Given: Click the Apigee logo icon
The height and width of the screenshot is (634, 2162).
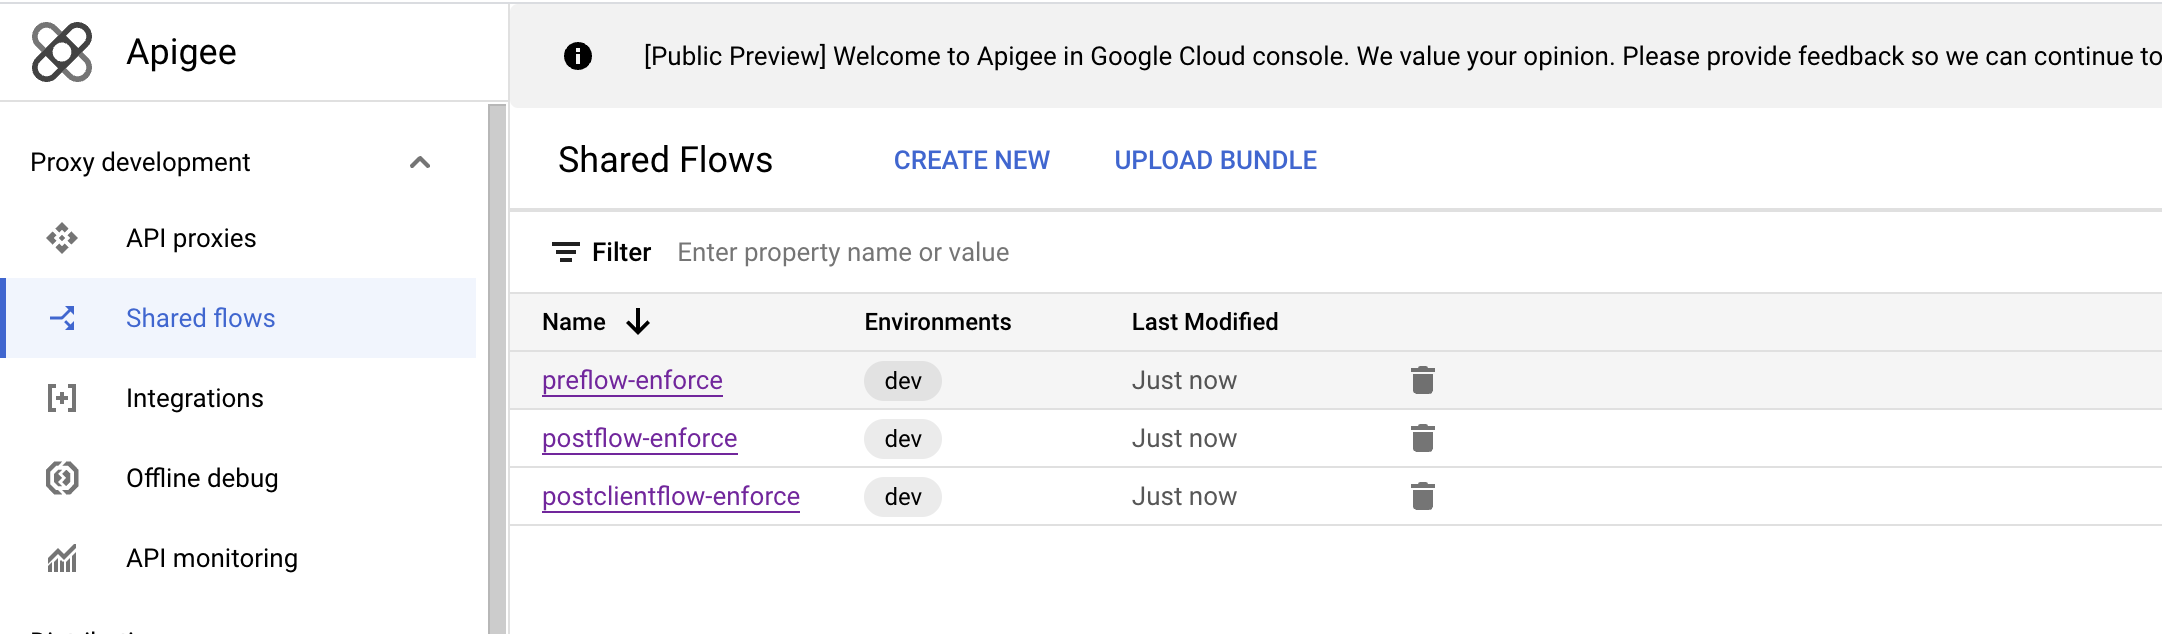Looking at the screenshot, I should (62, 52).
